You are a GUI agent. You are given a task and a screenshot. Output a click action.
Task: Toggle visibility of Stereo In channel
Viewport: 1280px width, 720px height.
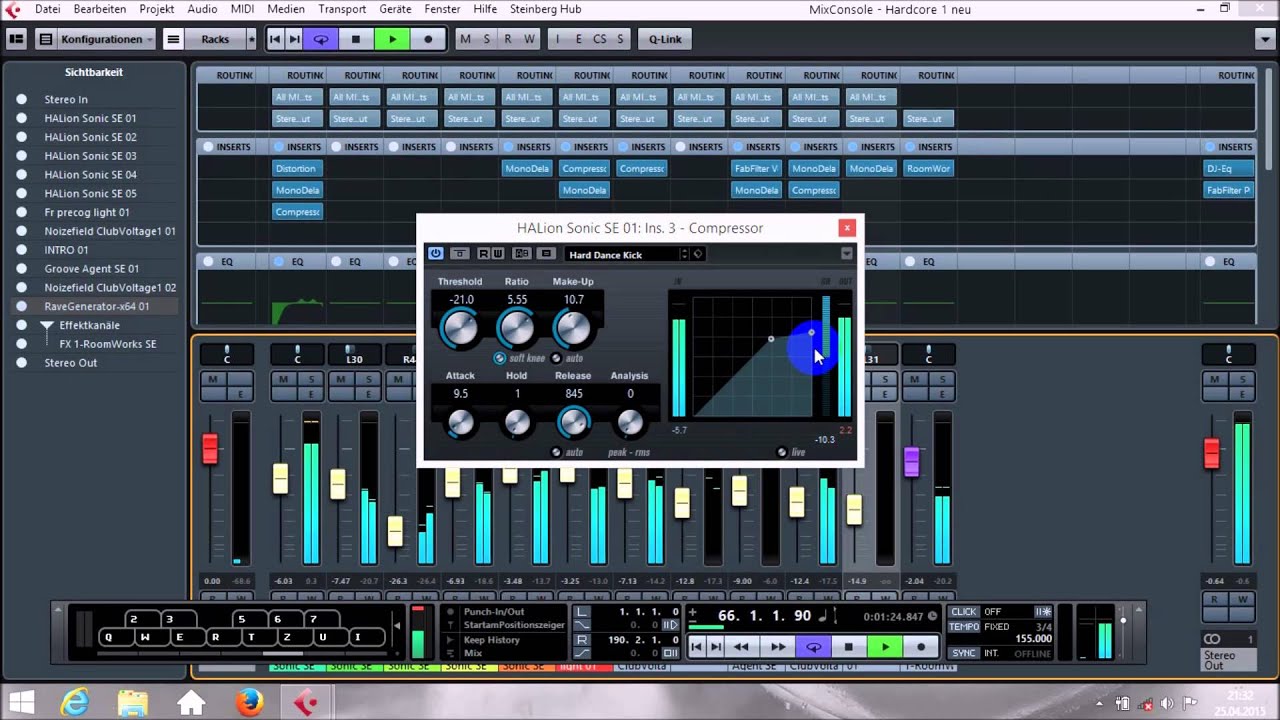pos(21,99)
